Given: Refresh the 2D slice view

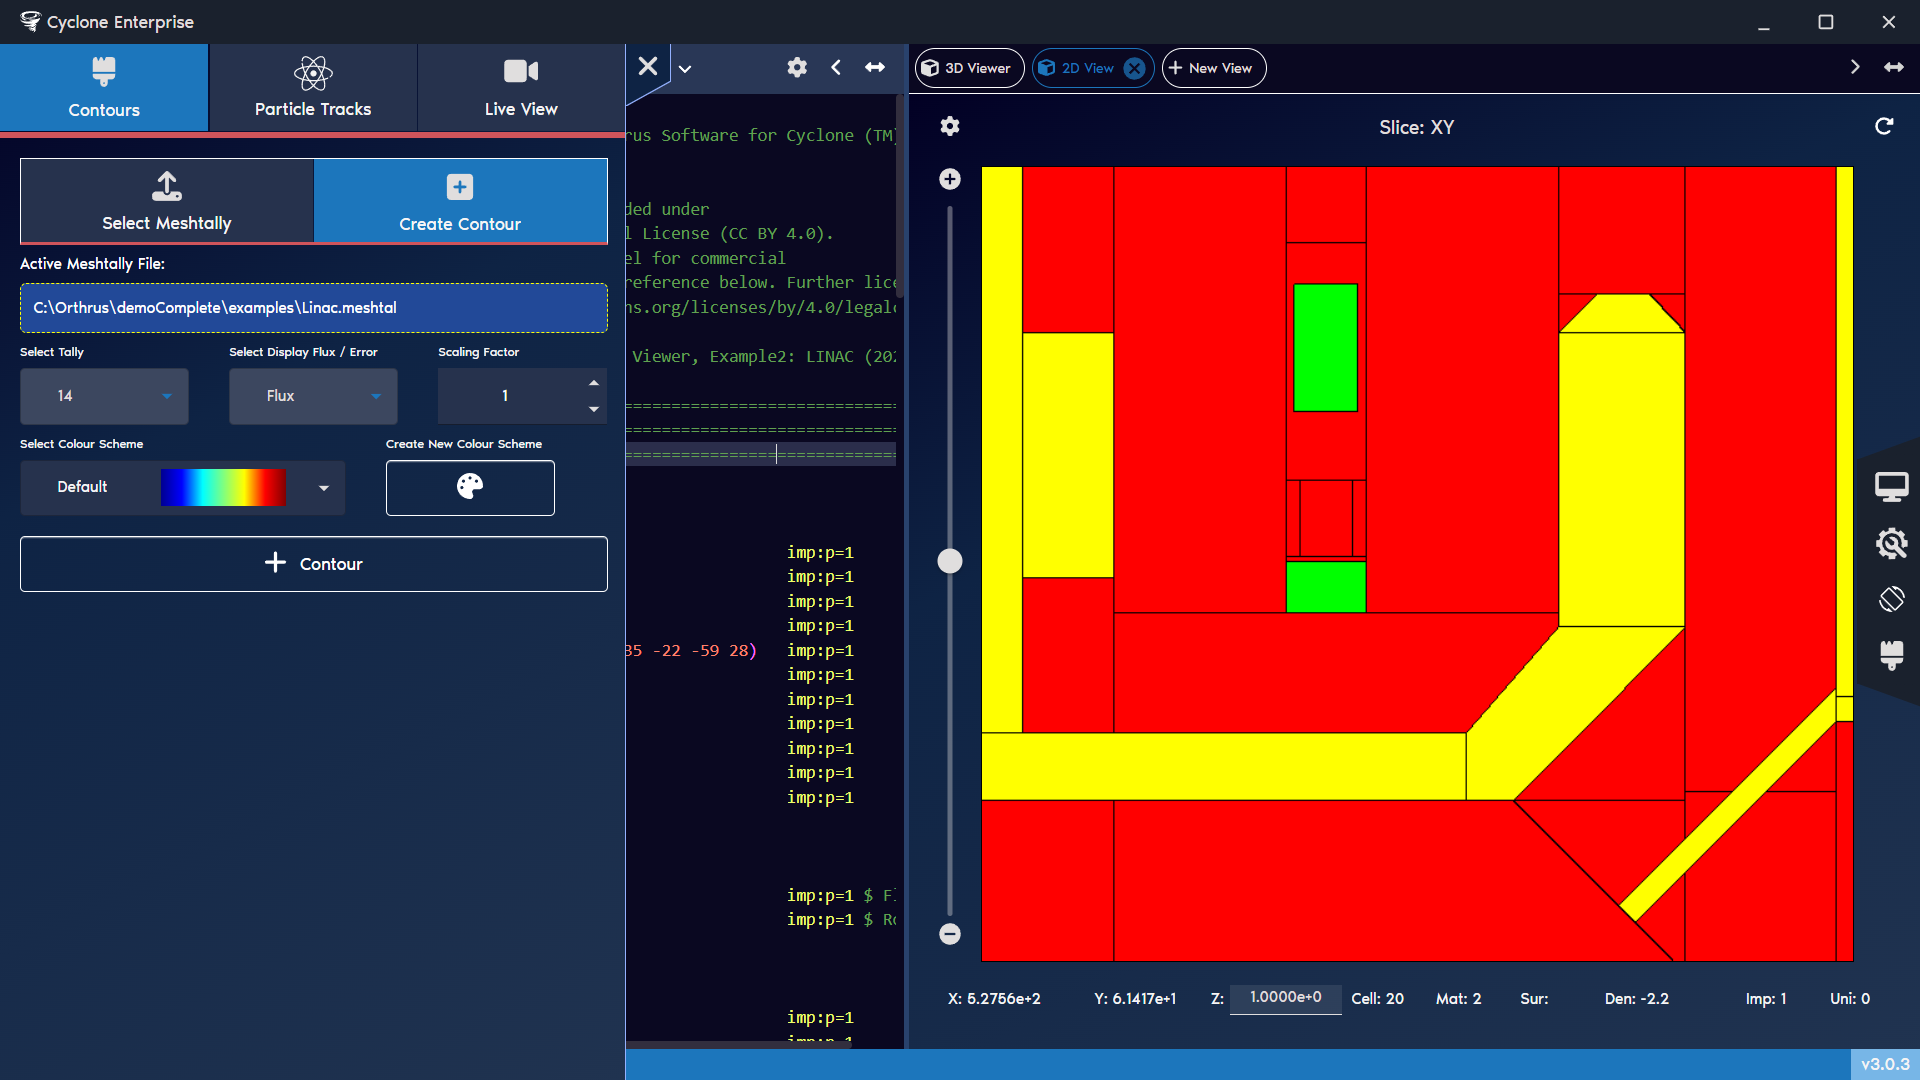Looking at the screenshot, I should pyautogui.click(x=1884, y=126).
